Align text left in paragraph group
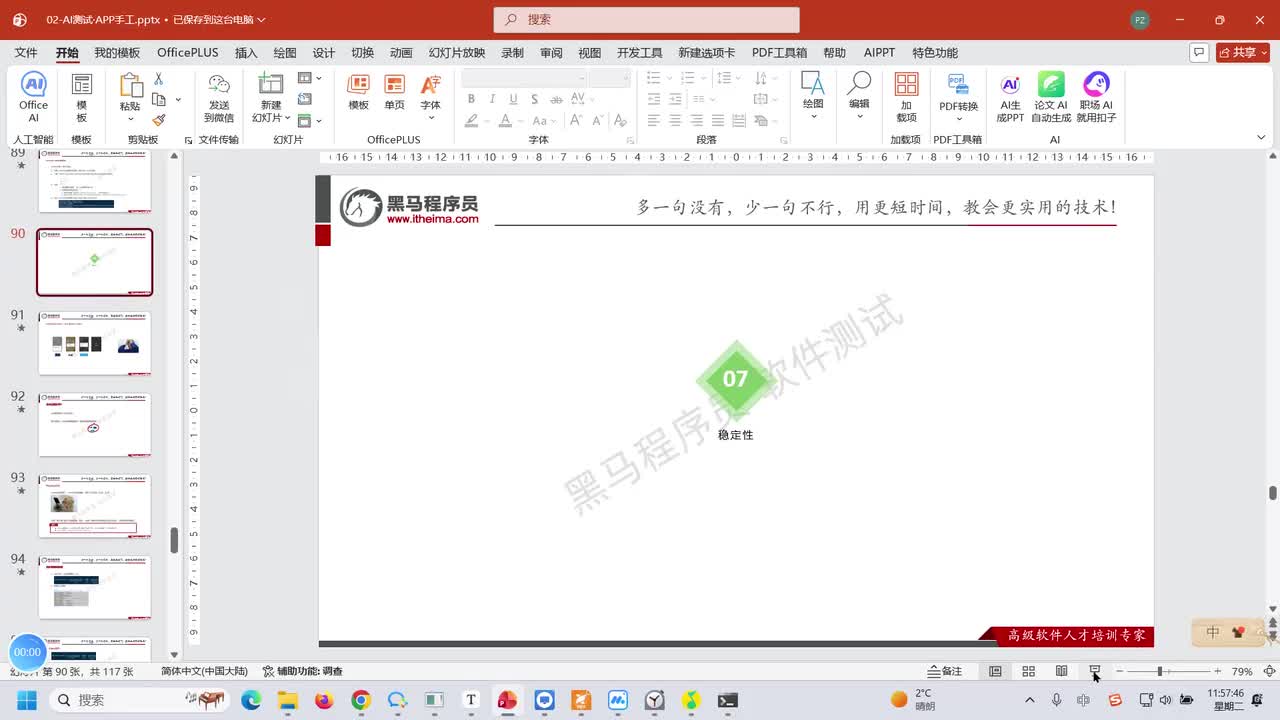Viewport: 1280px width, 720px height. 654,120
